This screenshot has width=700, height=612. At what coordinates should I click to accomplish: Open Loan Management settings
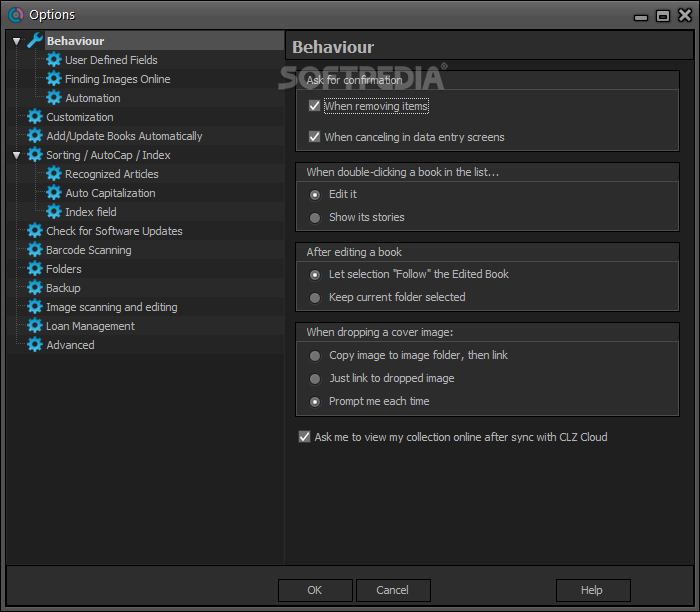coord(90,326)
